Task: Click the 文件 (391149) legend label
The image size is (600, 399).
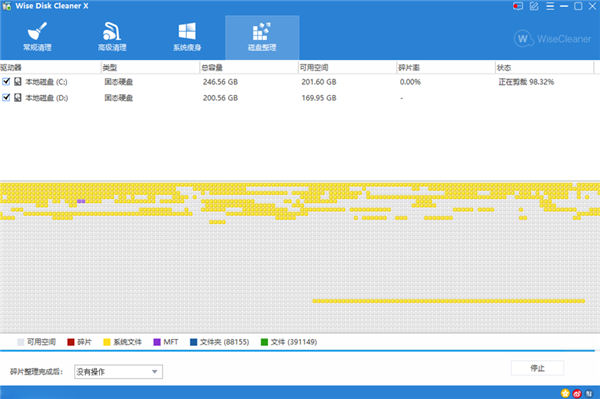Action: pyautogui.click(x=294, y=342)
